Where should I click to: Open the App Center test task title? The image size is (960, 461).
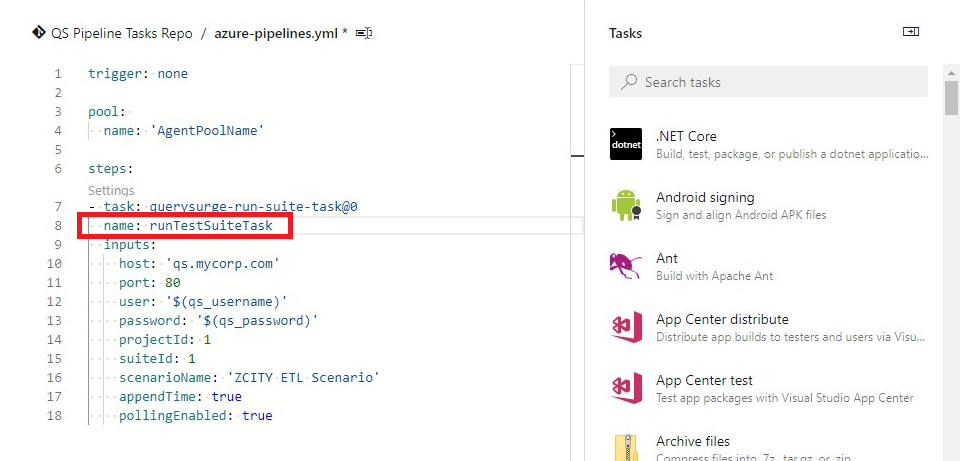coord(704,380)
